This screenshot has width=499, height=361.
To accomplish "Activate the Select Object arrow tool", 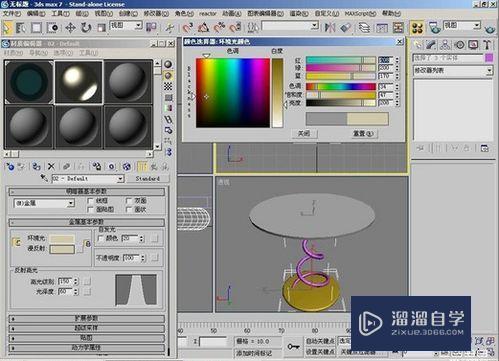I will tap(7, 28).
